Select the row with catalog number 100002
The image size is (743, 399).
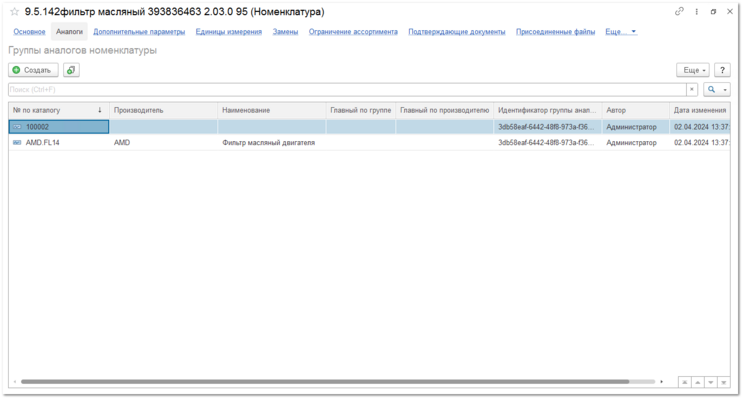pos(369,127)
